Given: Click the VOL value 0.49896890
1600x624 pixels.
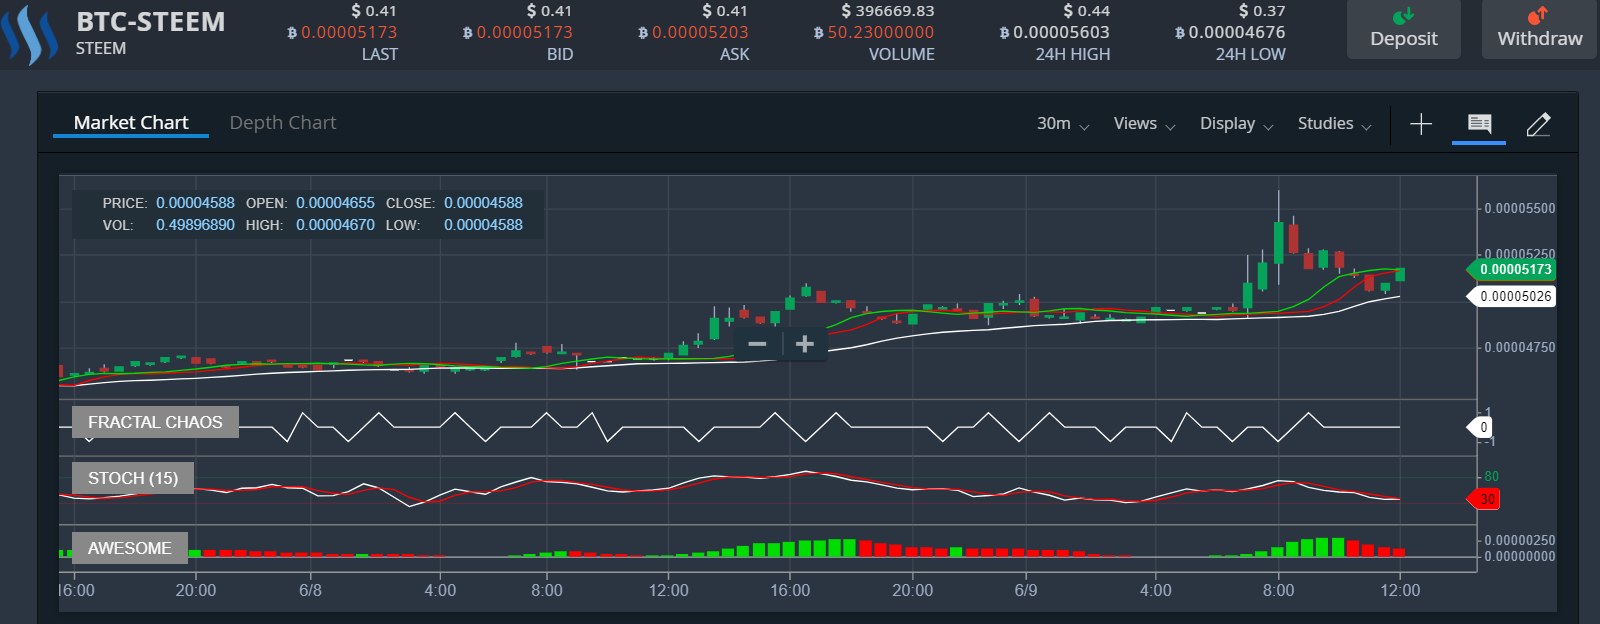Looking at the screenshot, I should 195,225.
